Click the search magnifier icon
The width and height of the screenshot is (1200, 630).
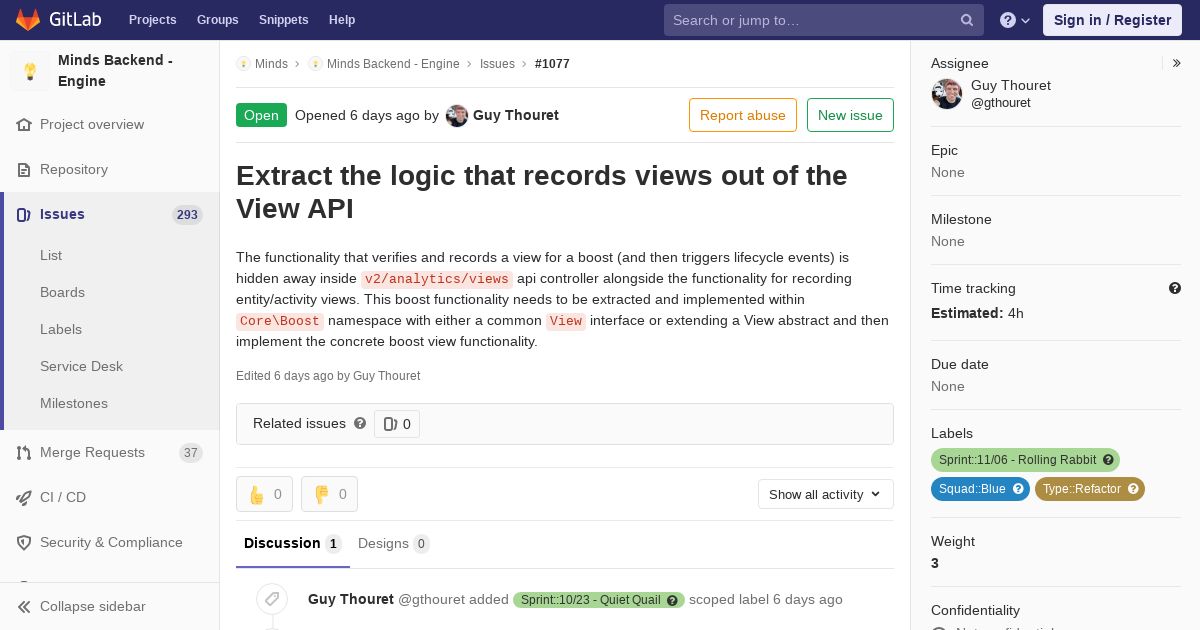point(967,20)
